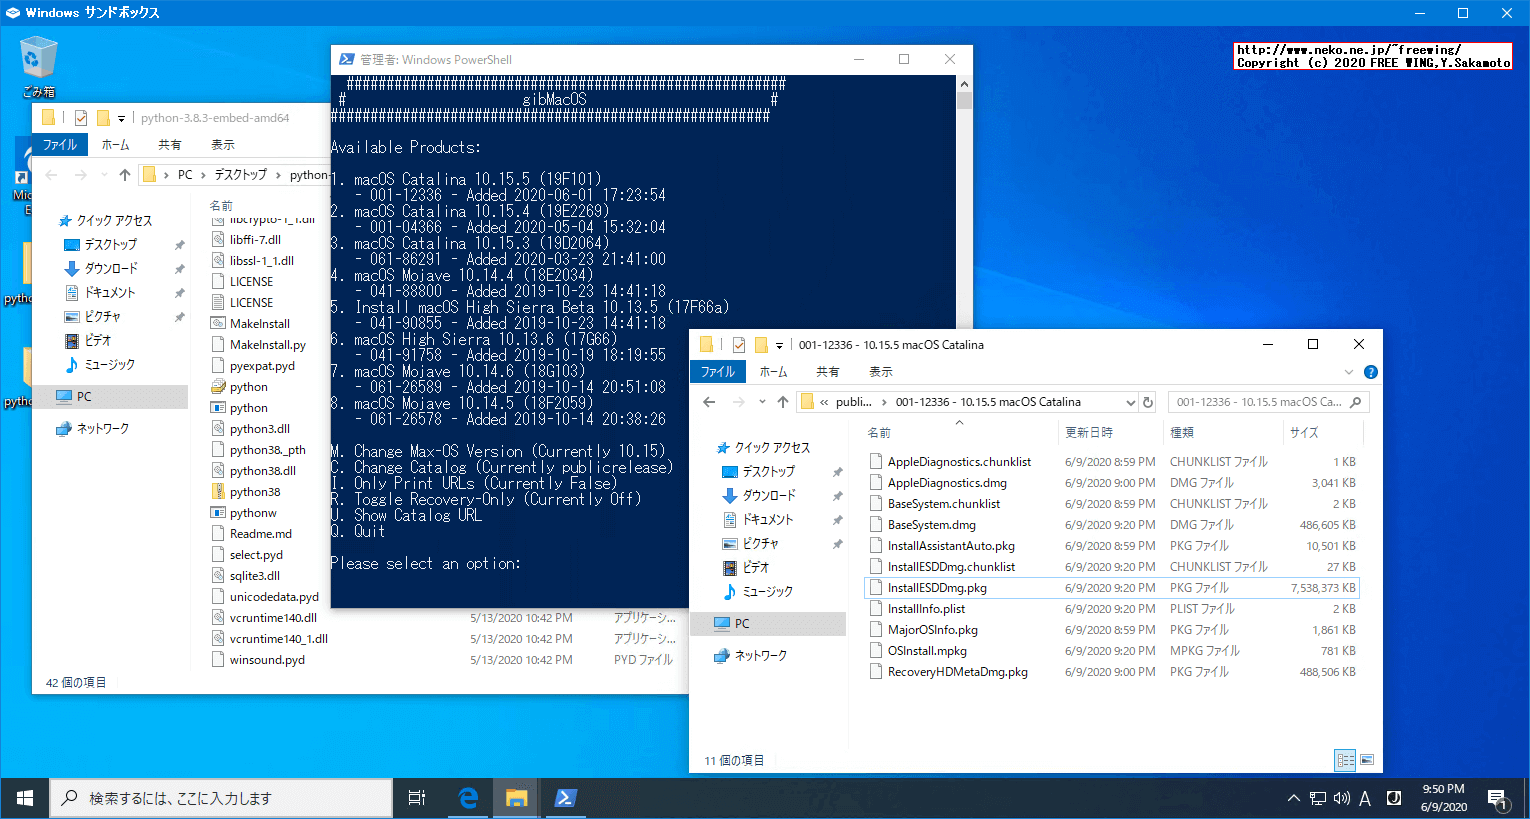Click the search box in Catalina folder window
This screenshot has width=1530, height=819.
click(1260, 402)
